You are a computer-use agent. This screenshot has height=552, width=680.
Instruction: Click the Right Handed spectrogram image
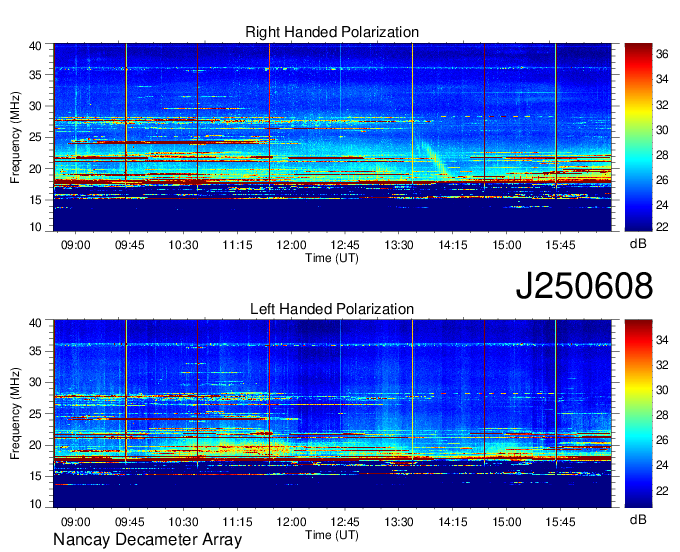pos(332,137)
